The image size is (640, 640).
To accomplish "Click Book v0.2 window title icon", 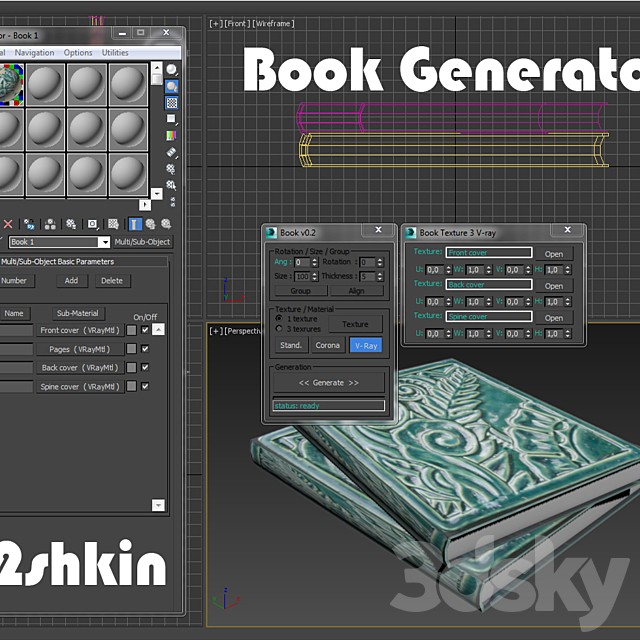I will tap(271, 233).
